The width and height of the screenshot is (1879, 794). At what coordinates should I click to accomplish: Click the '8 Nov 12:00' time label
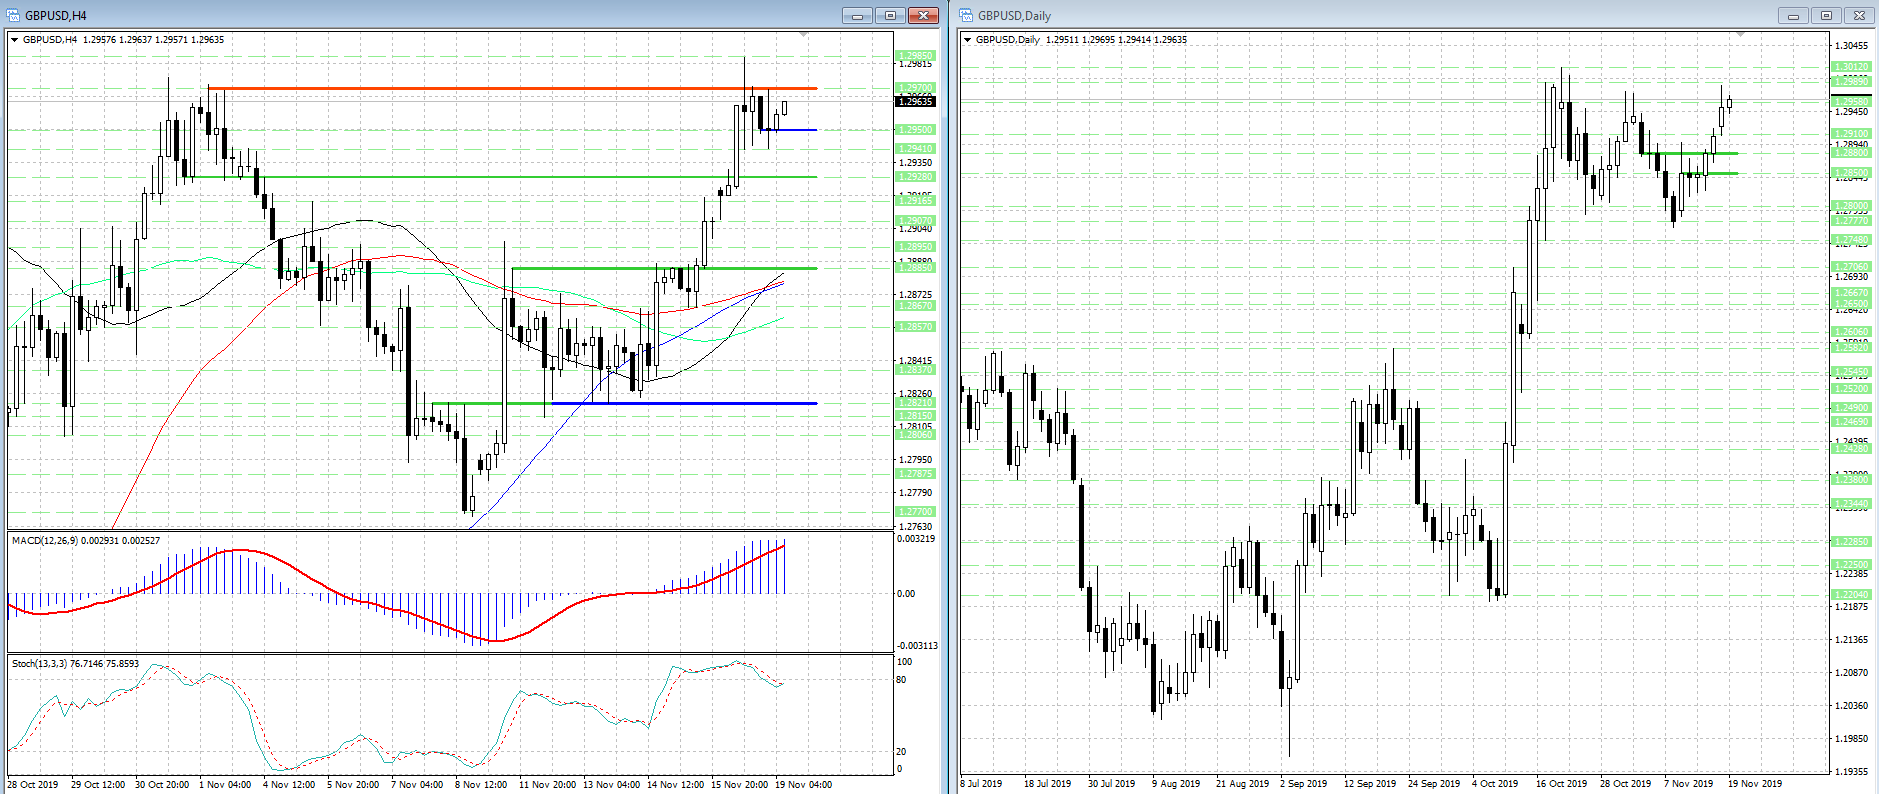(481, 785)
